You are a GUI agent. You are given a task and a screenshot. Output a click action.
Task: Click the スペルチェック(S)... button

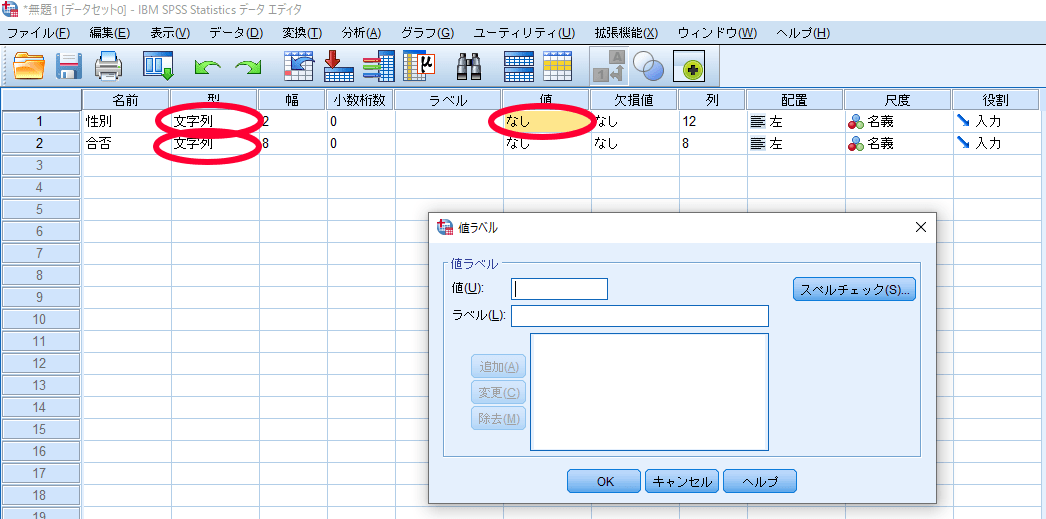[x=855, y=290]
